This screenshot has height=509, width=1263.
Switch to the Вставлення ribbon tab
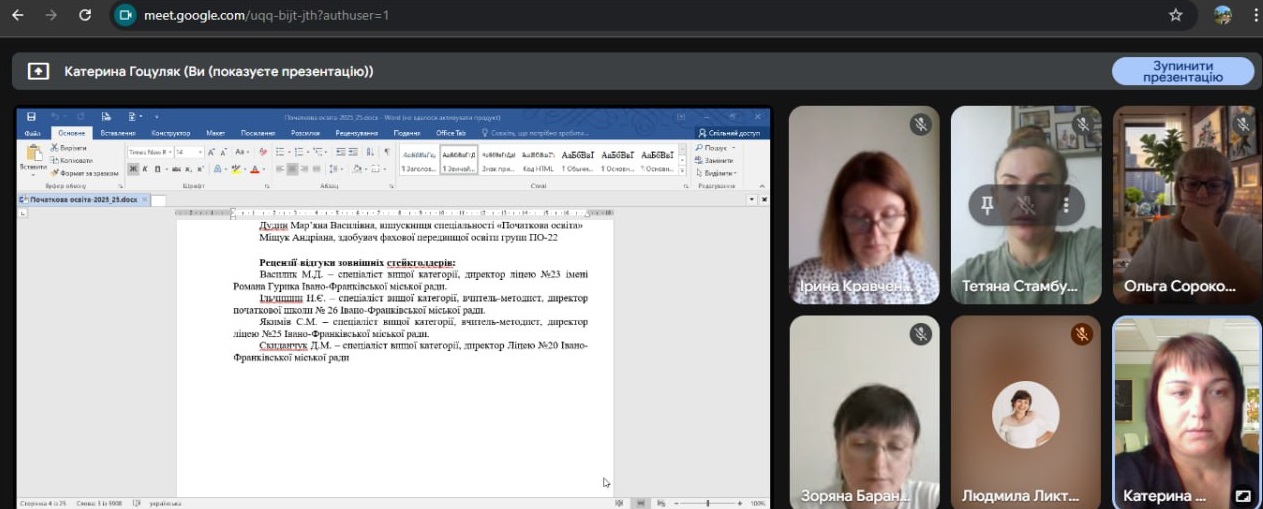coord(118,133)
